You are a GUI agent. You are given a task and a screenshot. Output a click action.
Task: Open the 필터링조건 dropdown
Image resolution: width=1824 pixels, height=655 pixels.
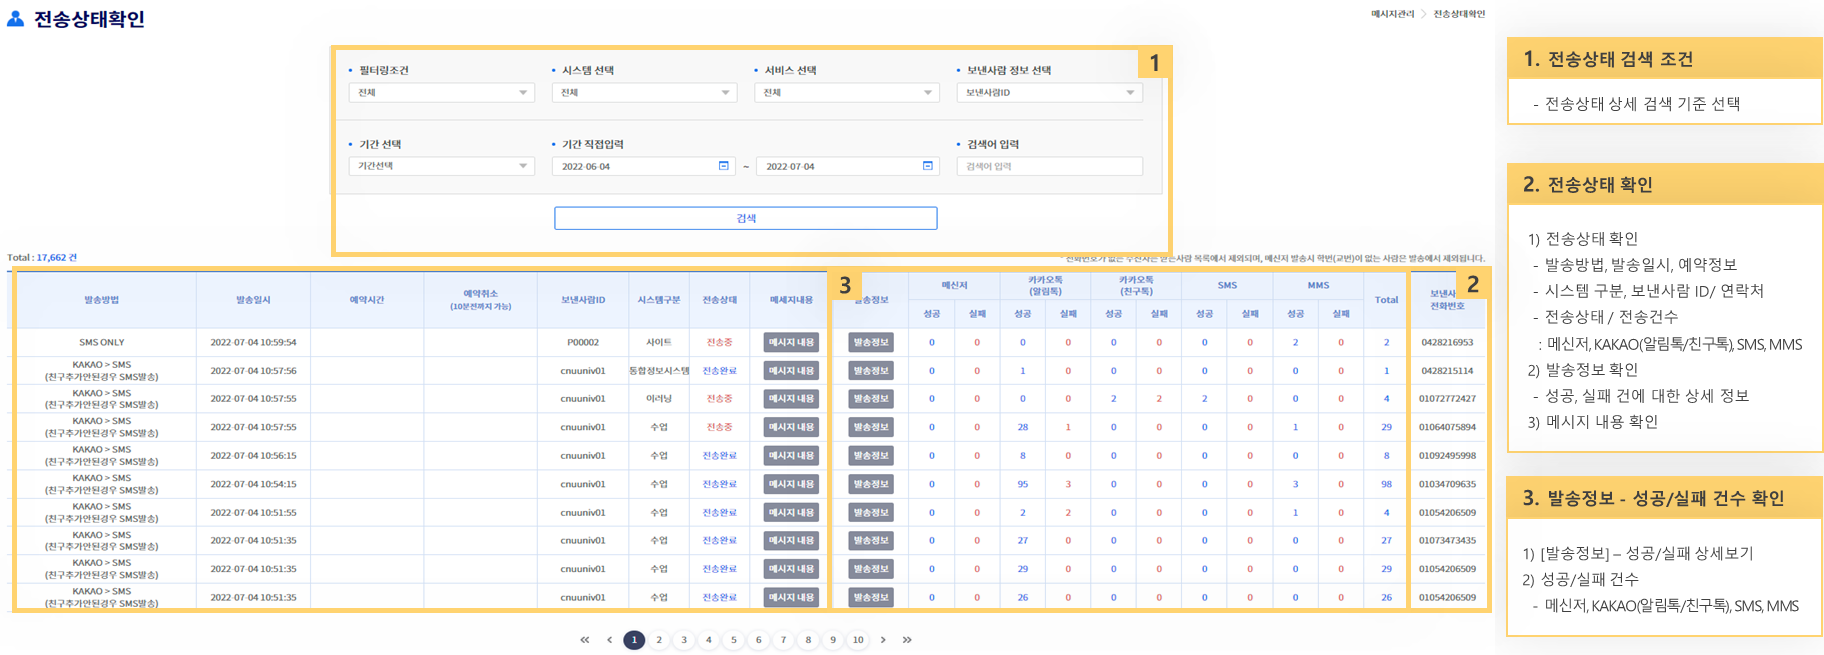pyautogui.click(x=441, y=93)
